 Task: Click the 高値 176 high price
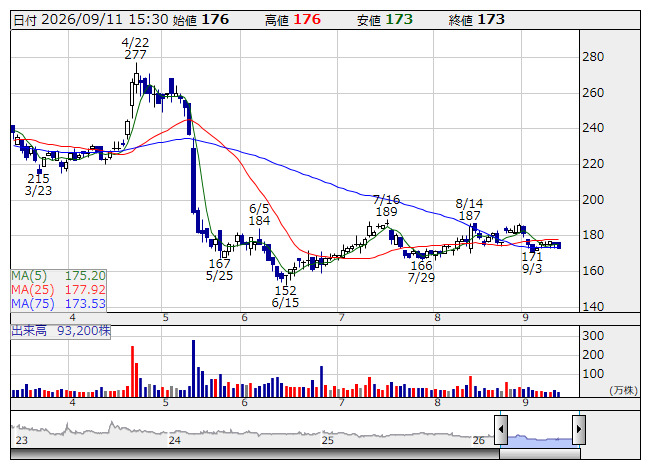click(x=293, y=20)
